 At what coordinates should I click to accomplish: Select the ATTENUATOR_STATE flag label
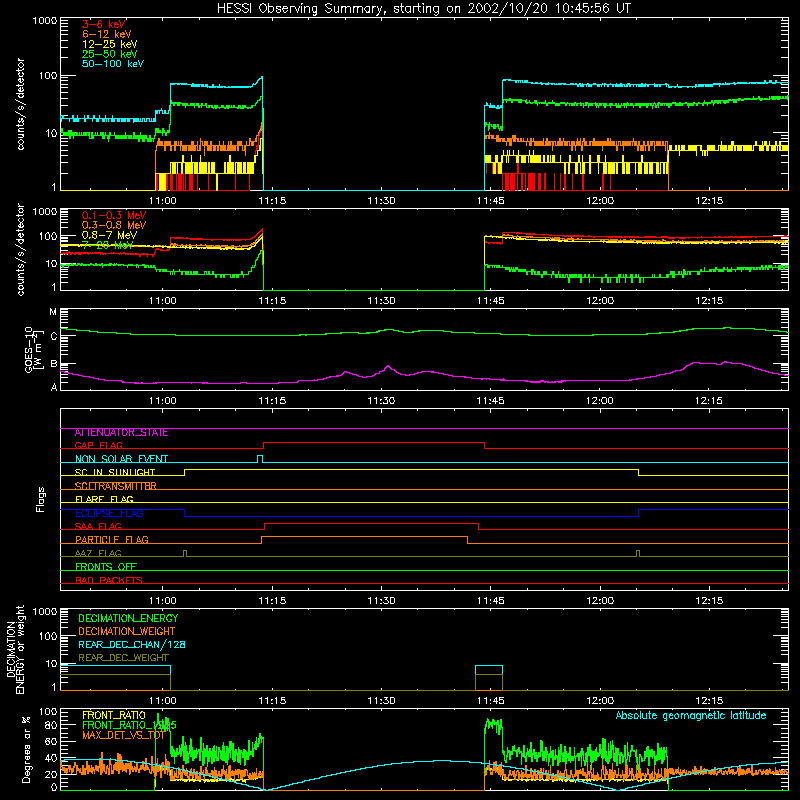[121, 433]
